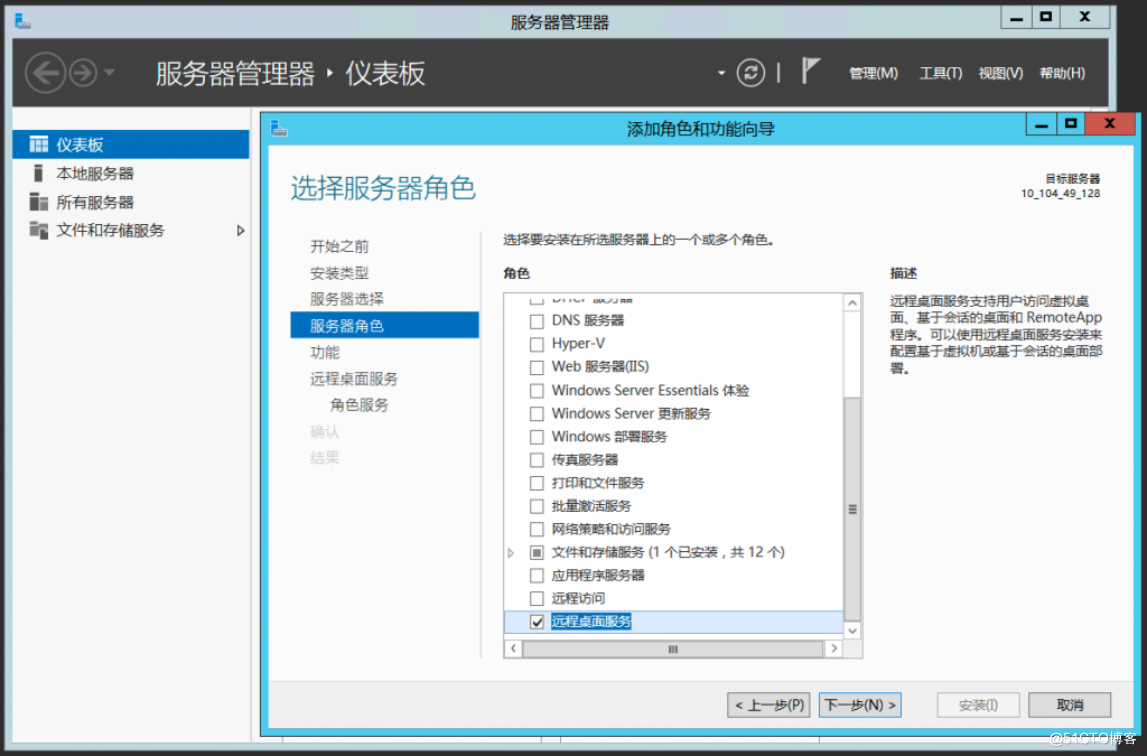Go to the 远程桌面服务 wizard step
The image size is (1147, 756).
point(354,378)
